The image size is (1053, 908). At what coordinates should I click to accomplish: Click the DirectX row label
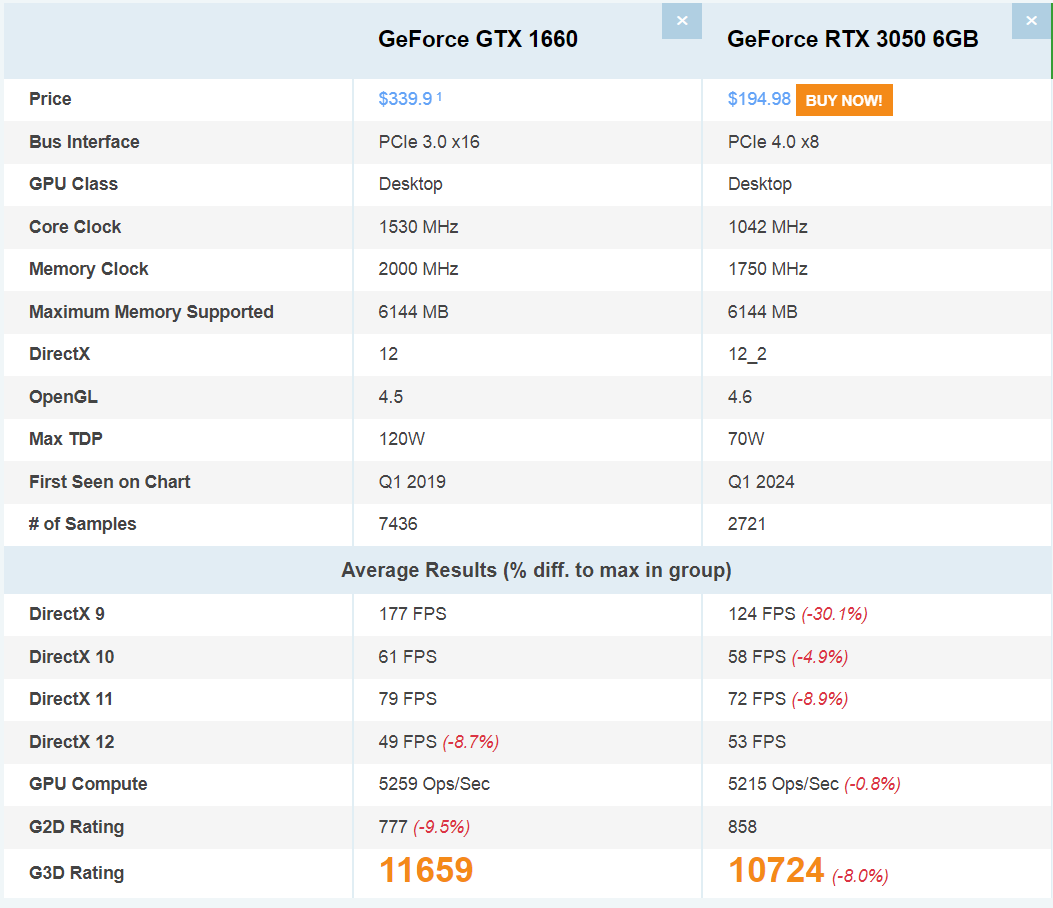(x=59, y=354)
